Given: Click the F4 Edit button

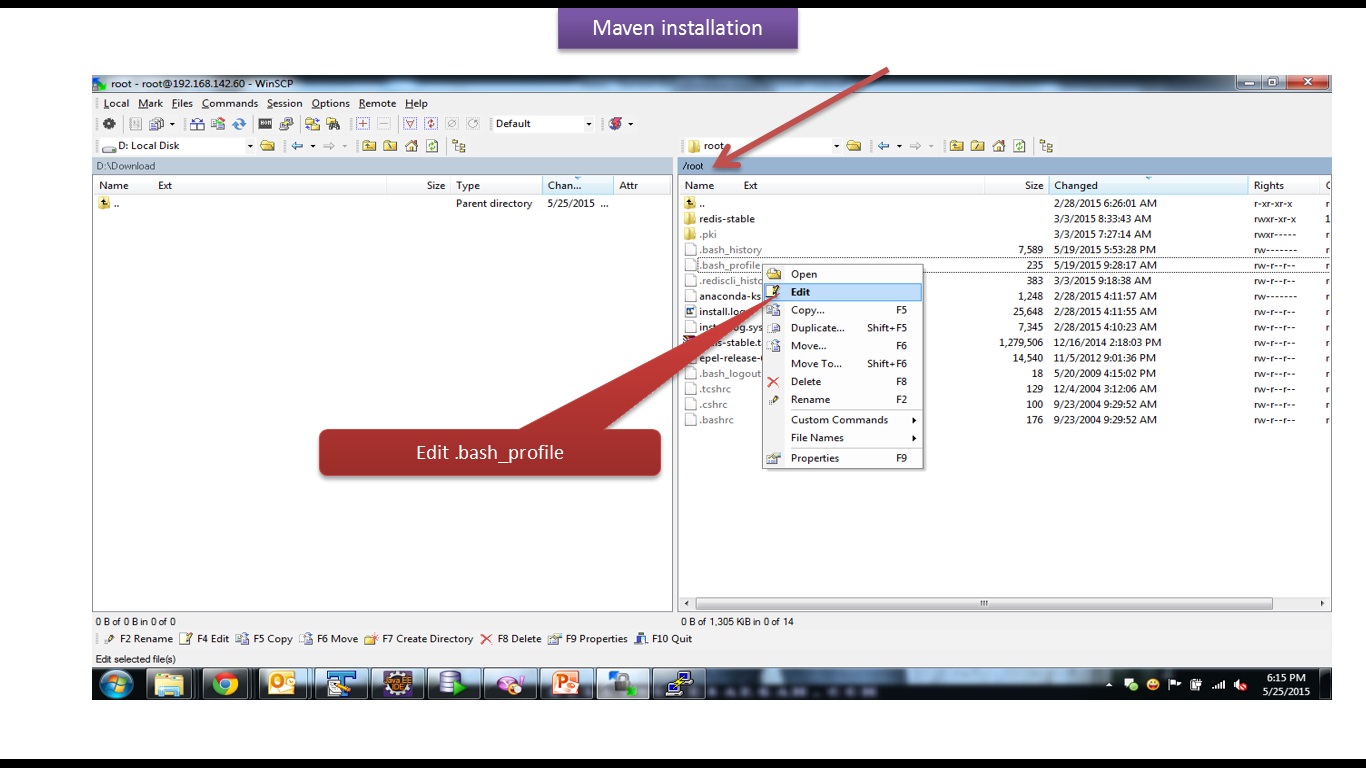Looking at the screenshot, I should (204, 639).
